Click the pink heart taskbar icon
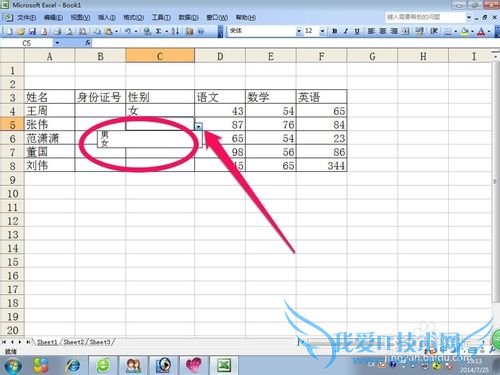The width and height of the screenshot is (500, 375). [x=194, y=366]
